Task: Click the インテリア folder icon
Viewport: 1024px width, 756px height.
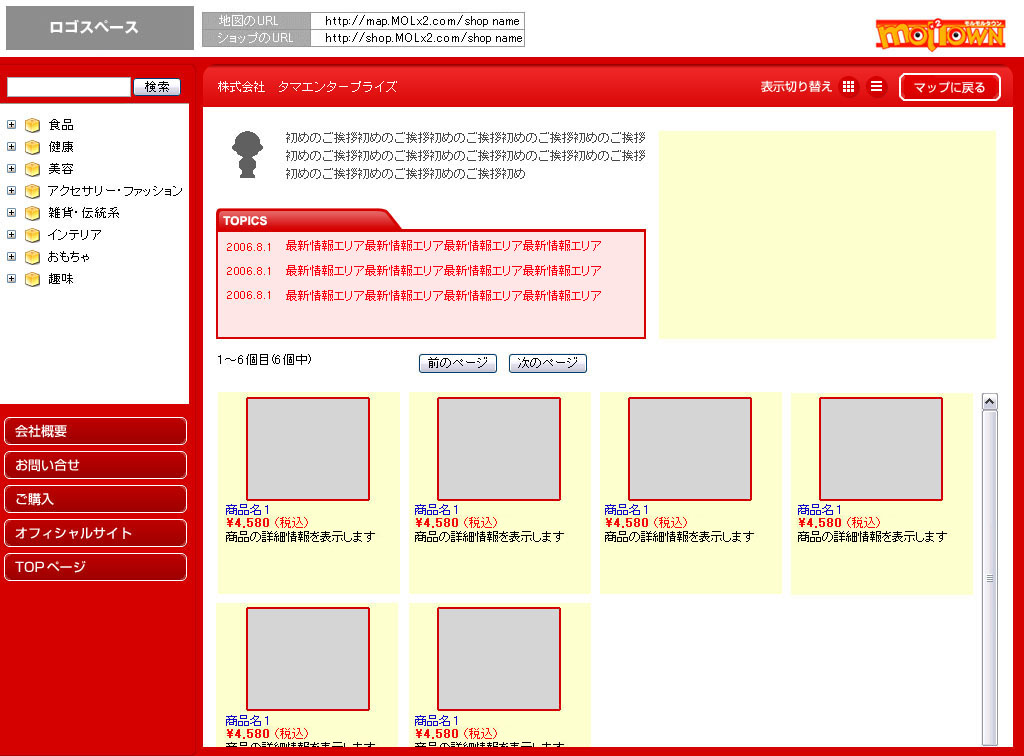Action: [x=33, y=235]
